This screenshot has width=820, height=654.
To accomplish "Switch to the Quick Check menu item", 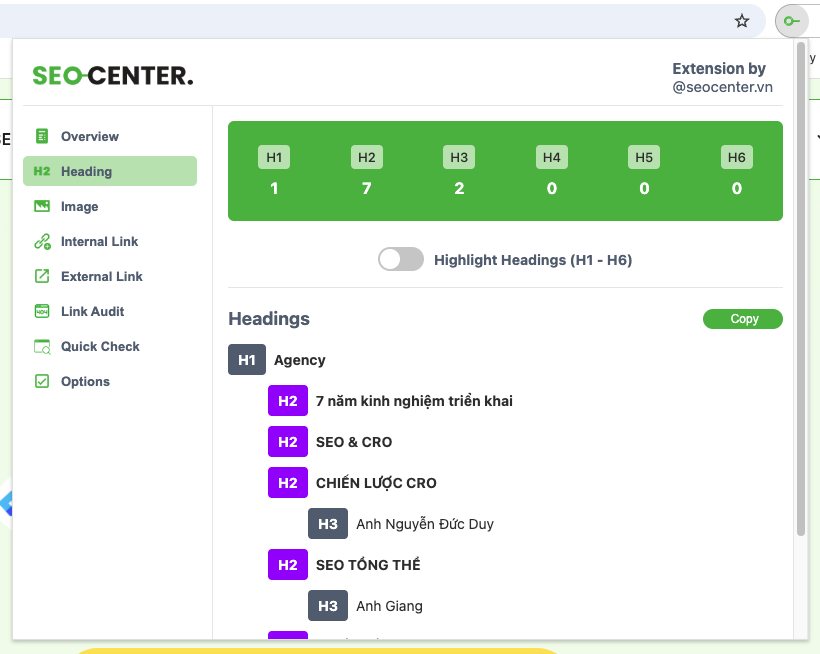I will pyautogui.click(x=100, y=346).
